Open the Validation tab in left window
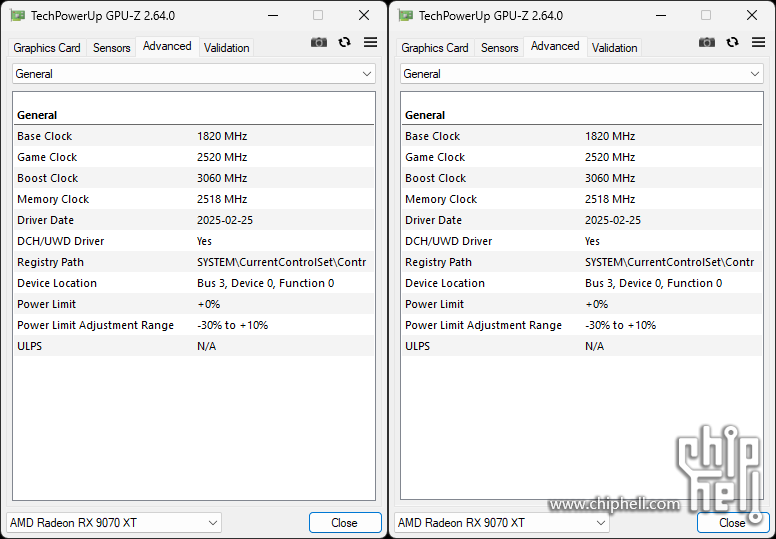The width and height of the screenshot is (776, 539). 227,48
